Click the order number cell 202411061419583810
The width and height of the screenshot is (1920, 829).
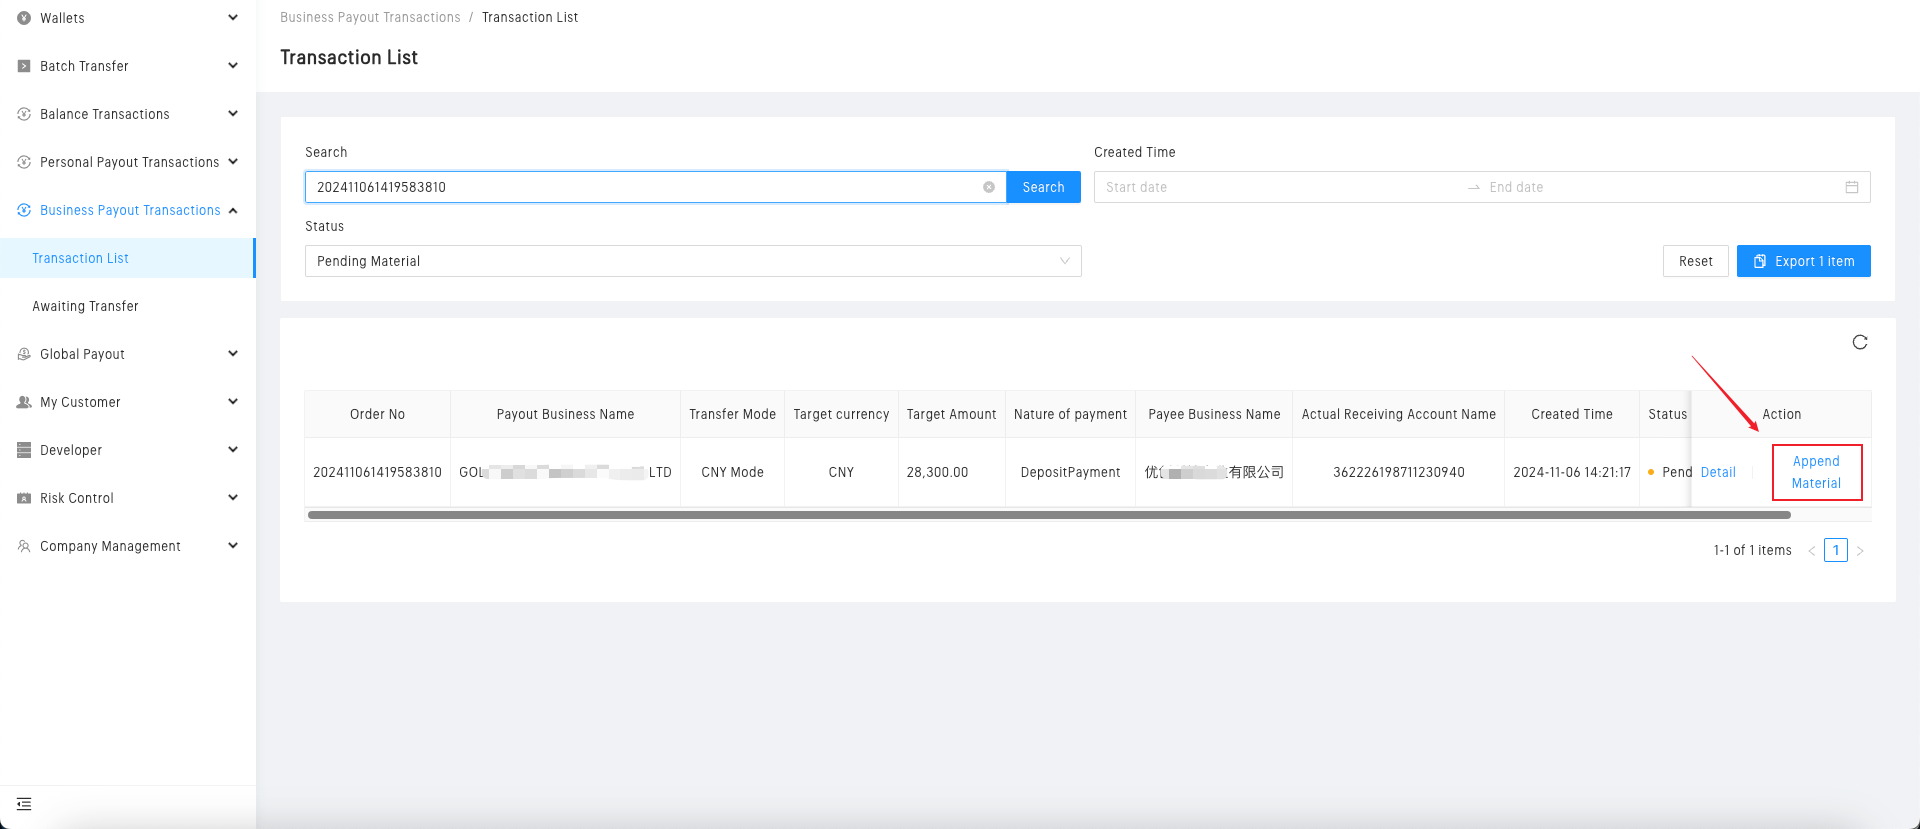(x=377, y=472)
